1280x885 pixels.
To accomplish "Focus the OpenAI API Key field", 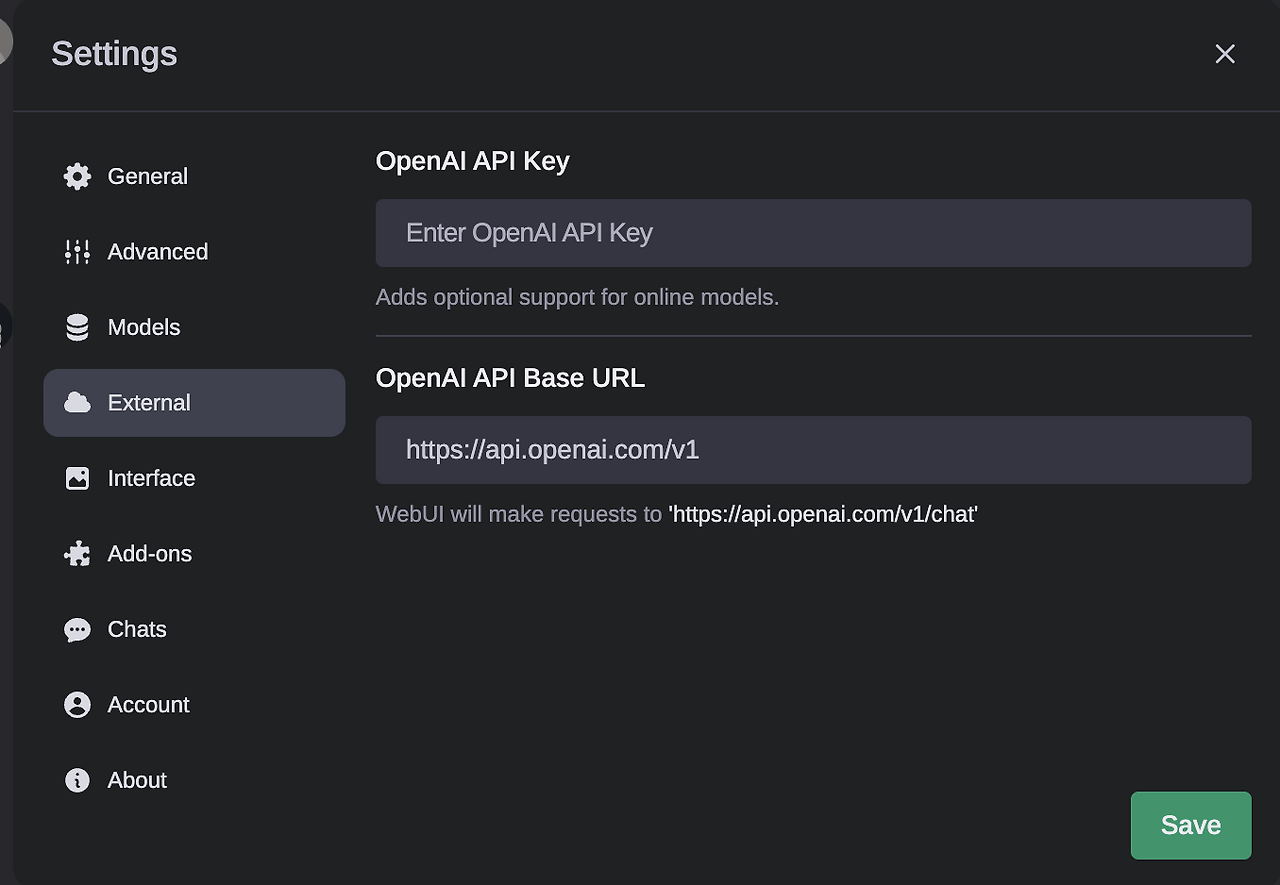I will point(812,233).
